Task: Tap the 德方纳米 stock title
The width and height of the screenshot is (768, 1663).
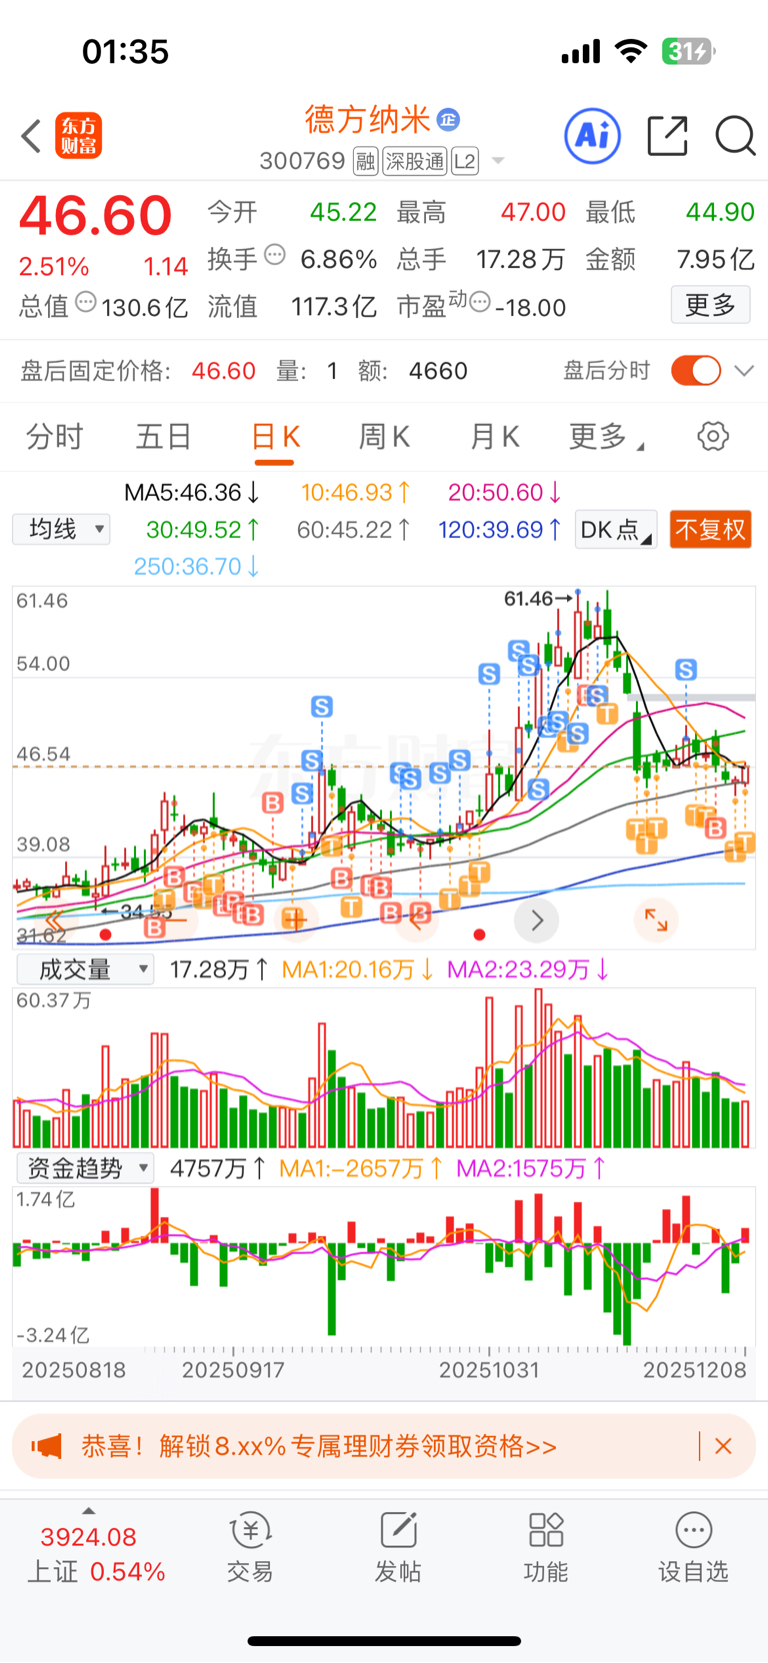Action: click(x=367, y=119)
